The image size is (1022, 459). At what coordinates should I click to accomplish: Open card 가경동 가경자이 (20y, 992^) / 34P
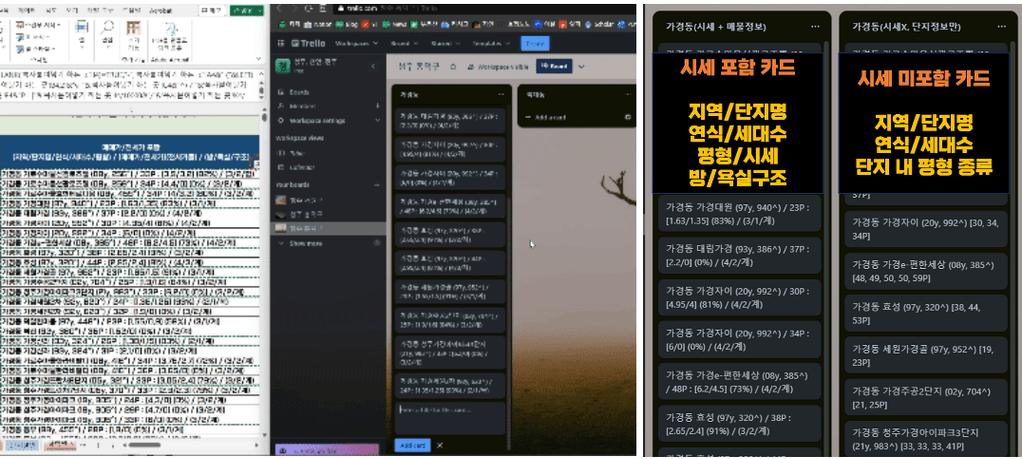click(740, 339)
